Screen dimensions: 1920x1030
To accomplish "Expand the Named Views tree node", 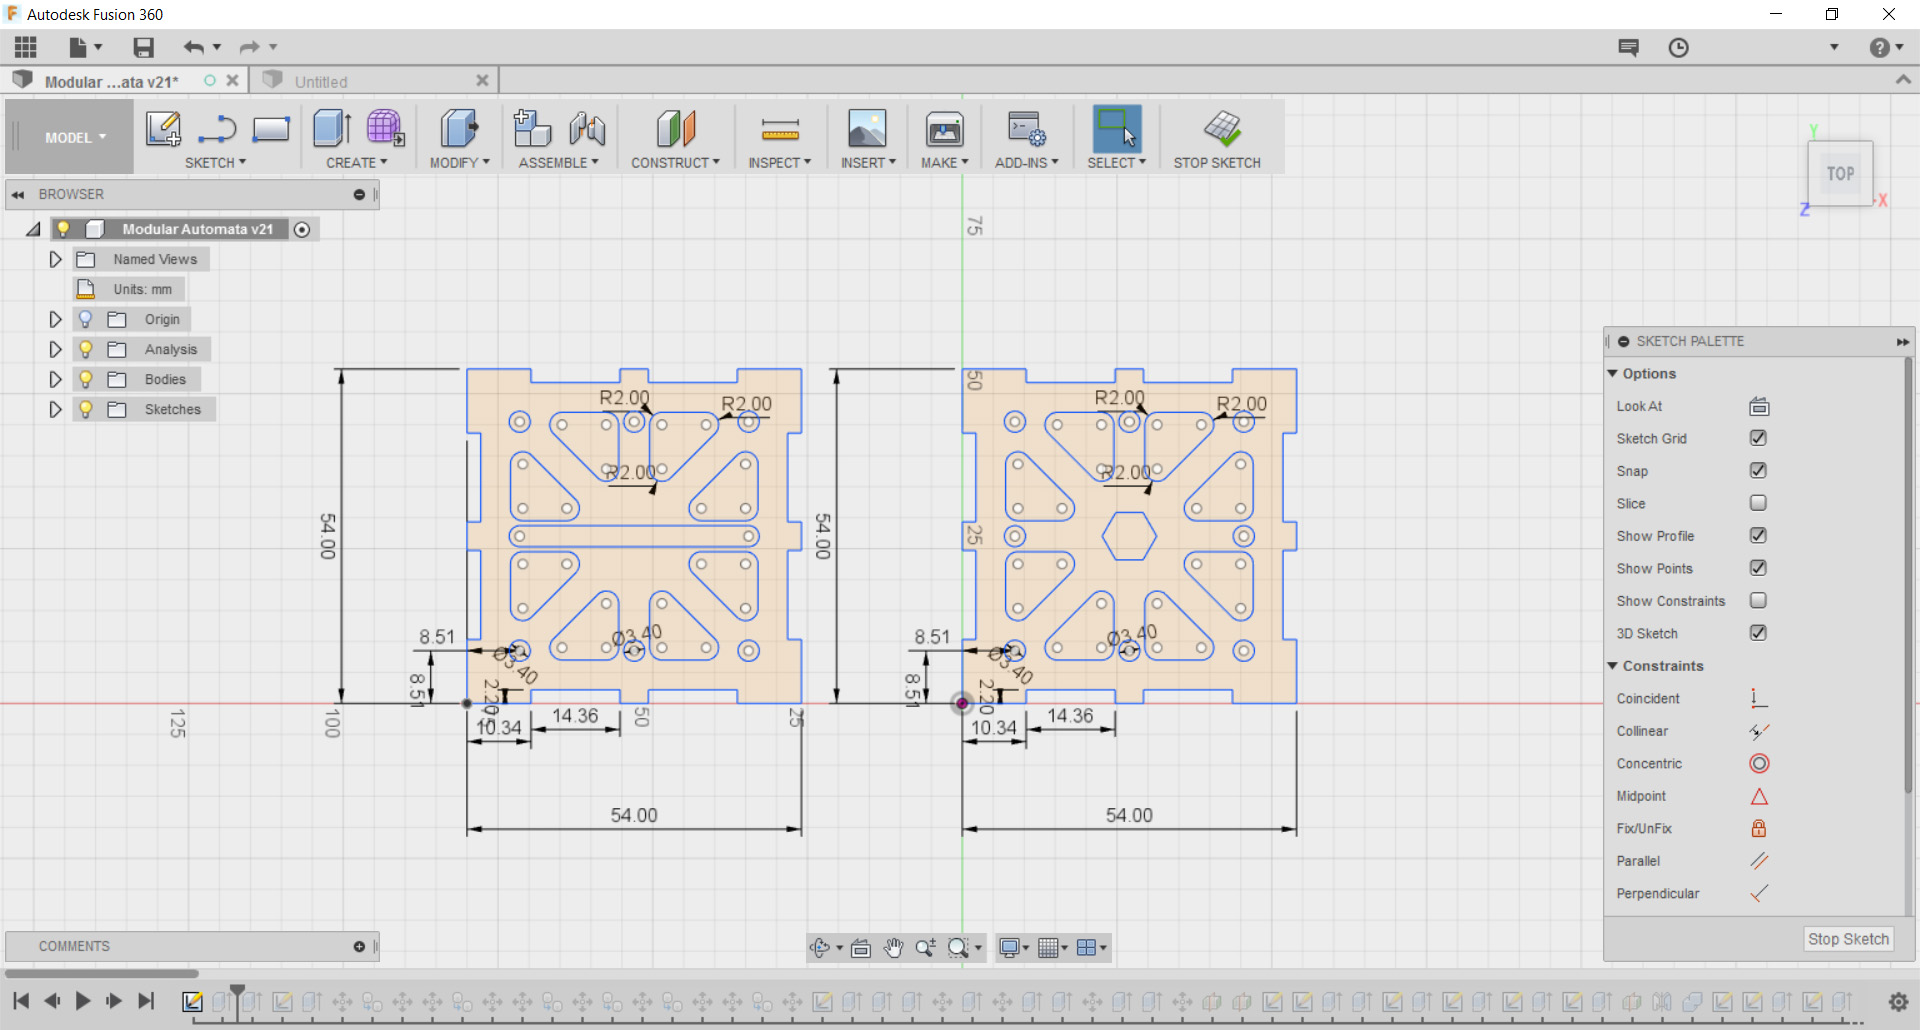I will point(55,259).
